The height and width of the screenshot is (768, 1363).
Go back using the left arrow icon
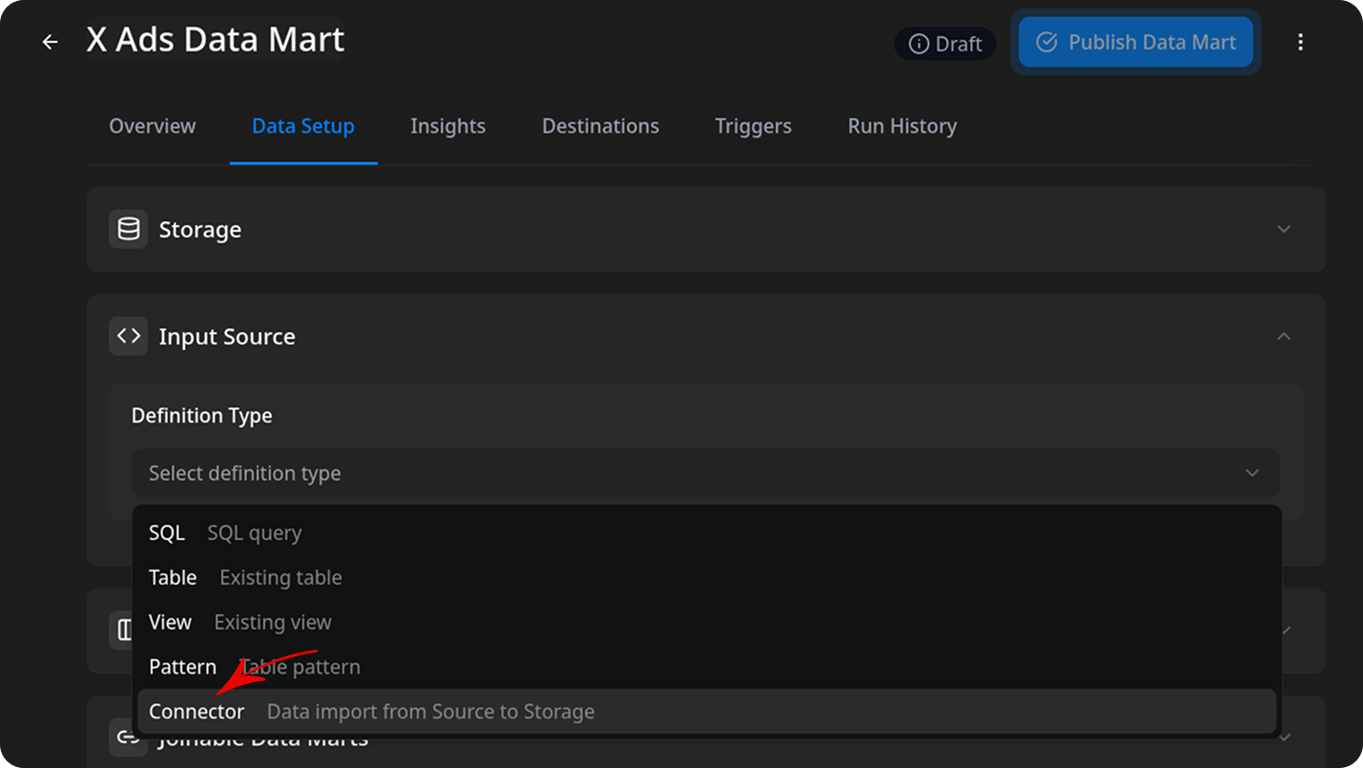(x=50, y=42)
